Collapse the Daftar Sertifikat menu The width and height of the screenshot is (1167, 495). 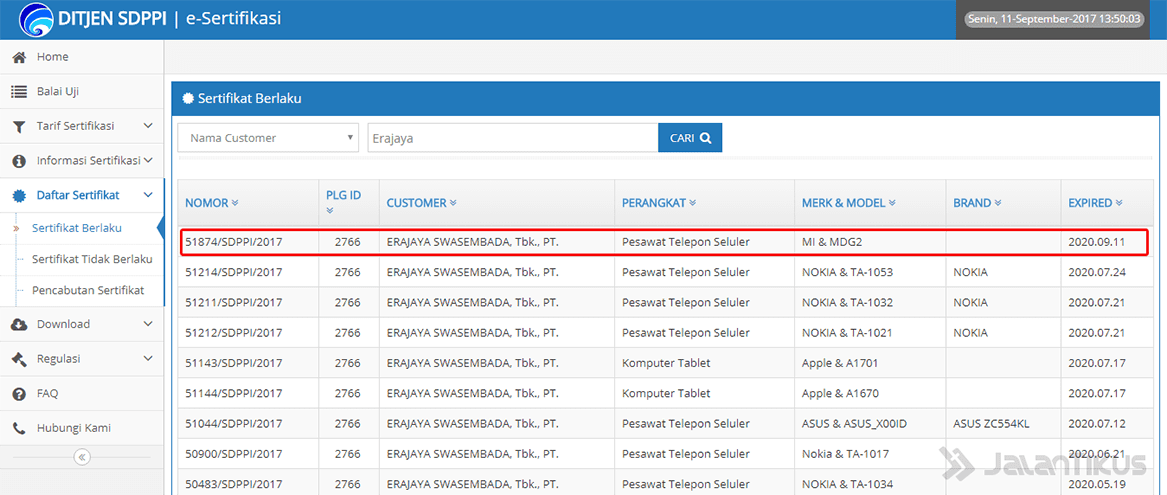[x=148, y=195]
